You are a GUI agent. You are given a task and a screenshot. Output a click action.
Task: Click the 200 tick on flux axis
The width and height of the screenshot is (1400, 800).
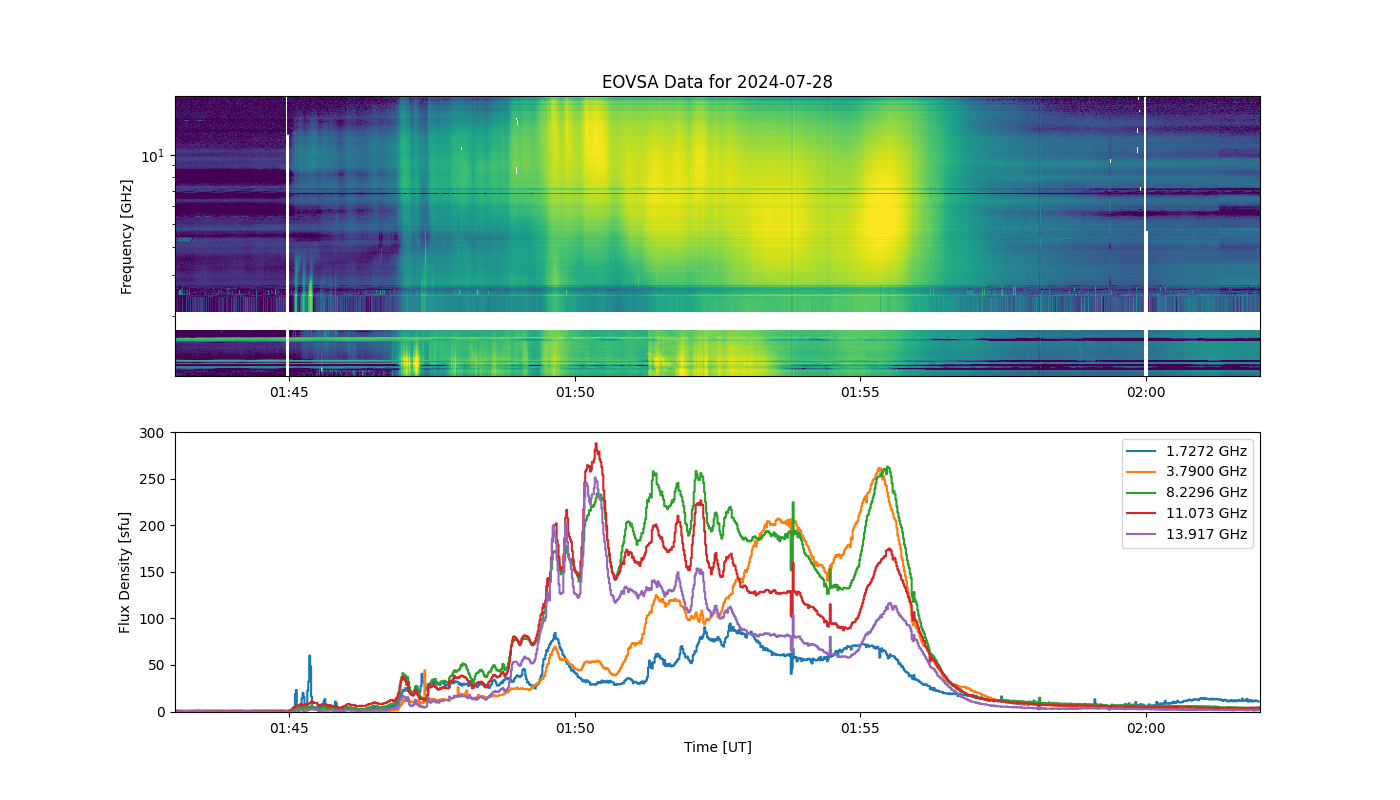(154, 526)
